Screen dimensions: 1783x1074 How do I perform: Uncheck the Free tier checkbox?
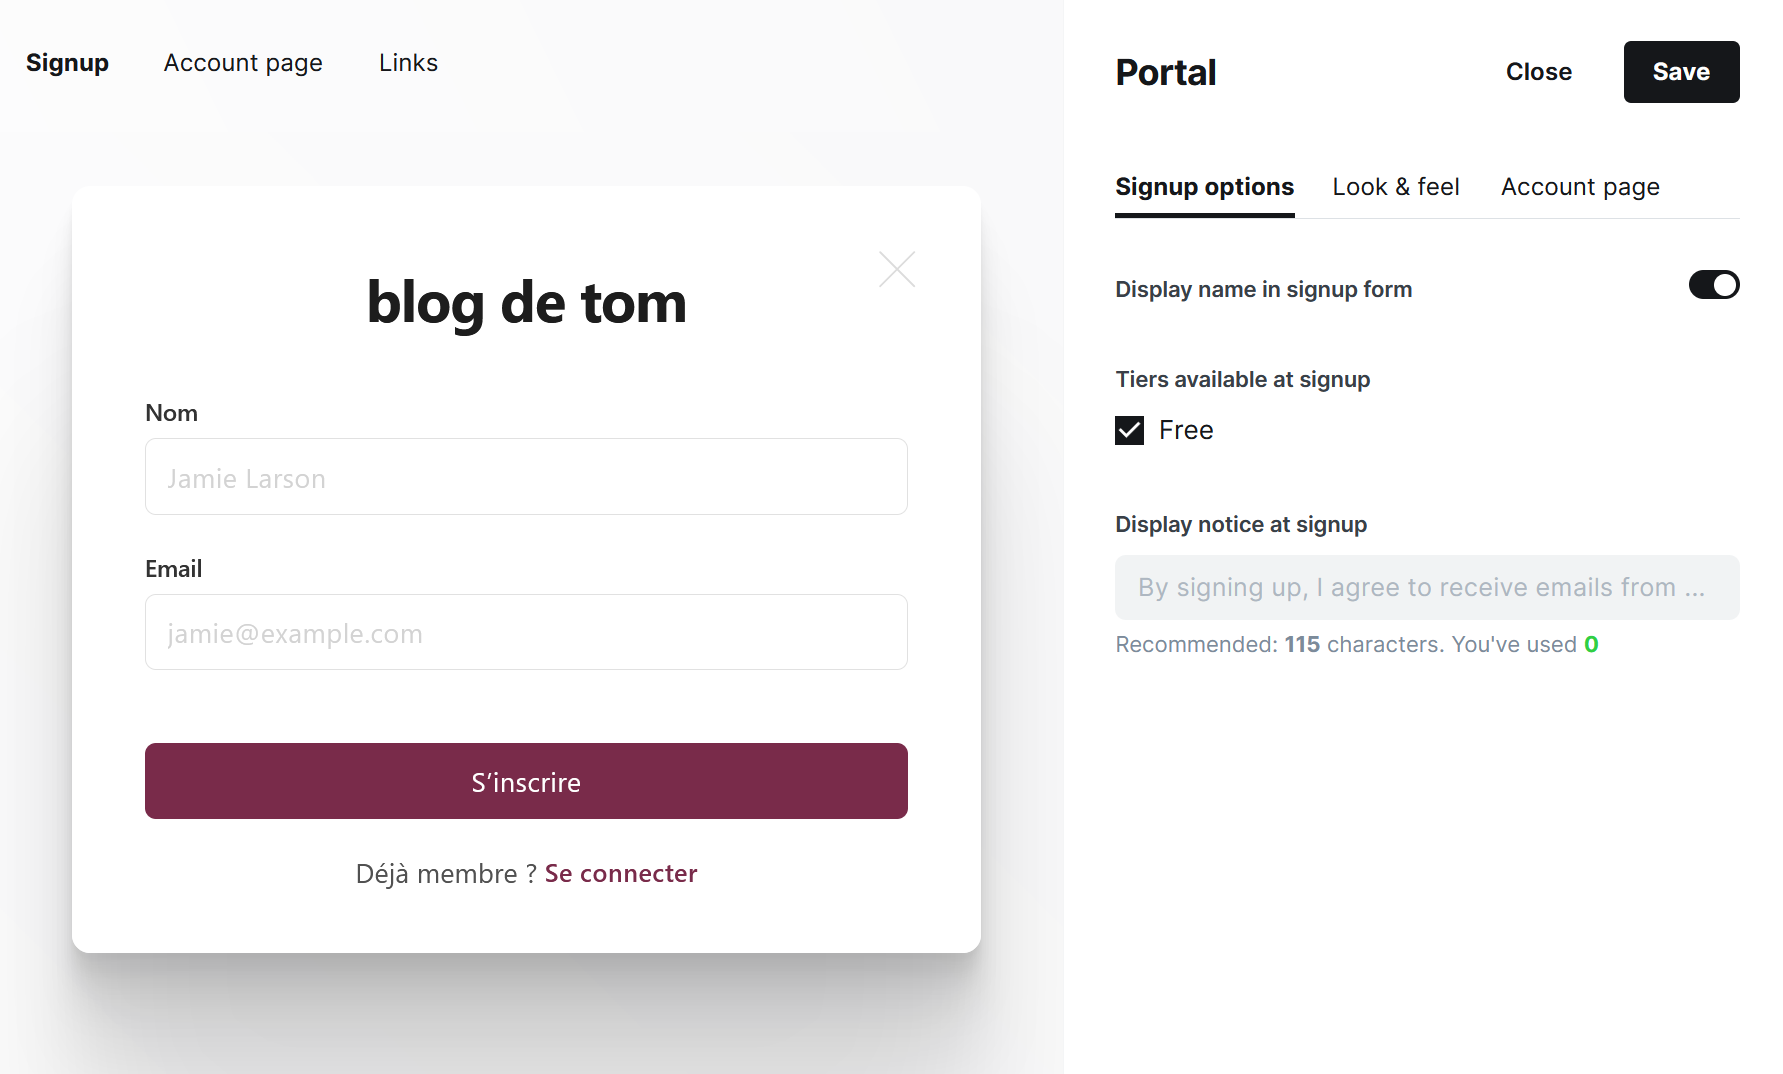tap(1129, 430)
